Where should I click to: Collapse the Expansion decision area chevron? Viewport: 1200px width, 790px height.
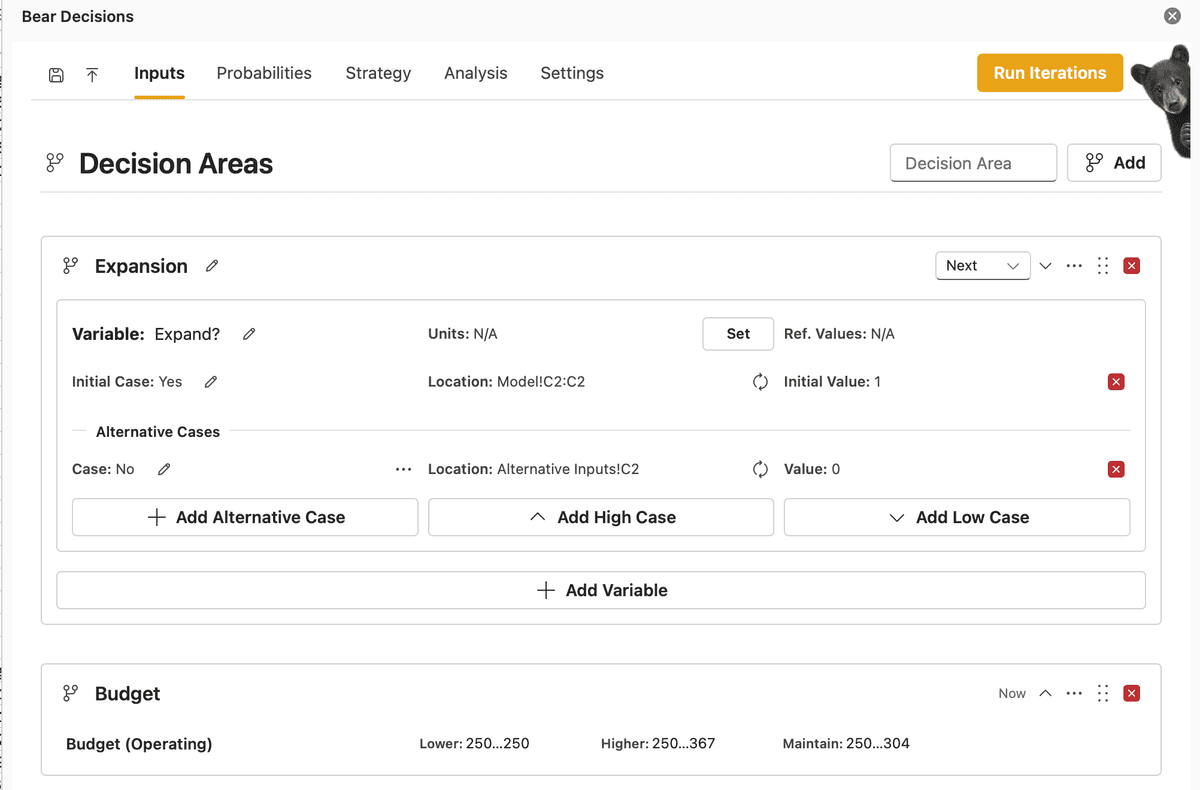[1046, 266]
